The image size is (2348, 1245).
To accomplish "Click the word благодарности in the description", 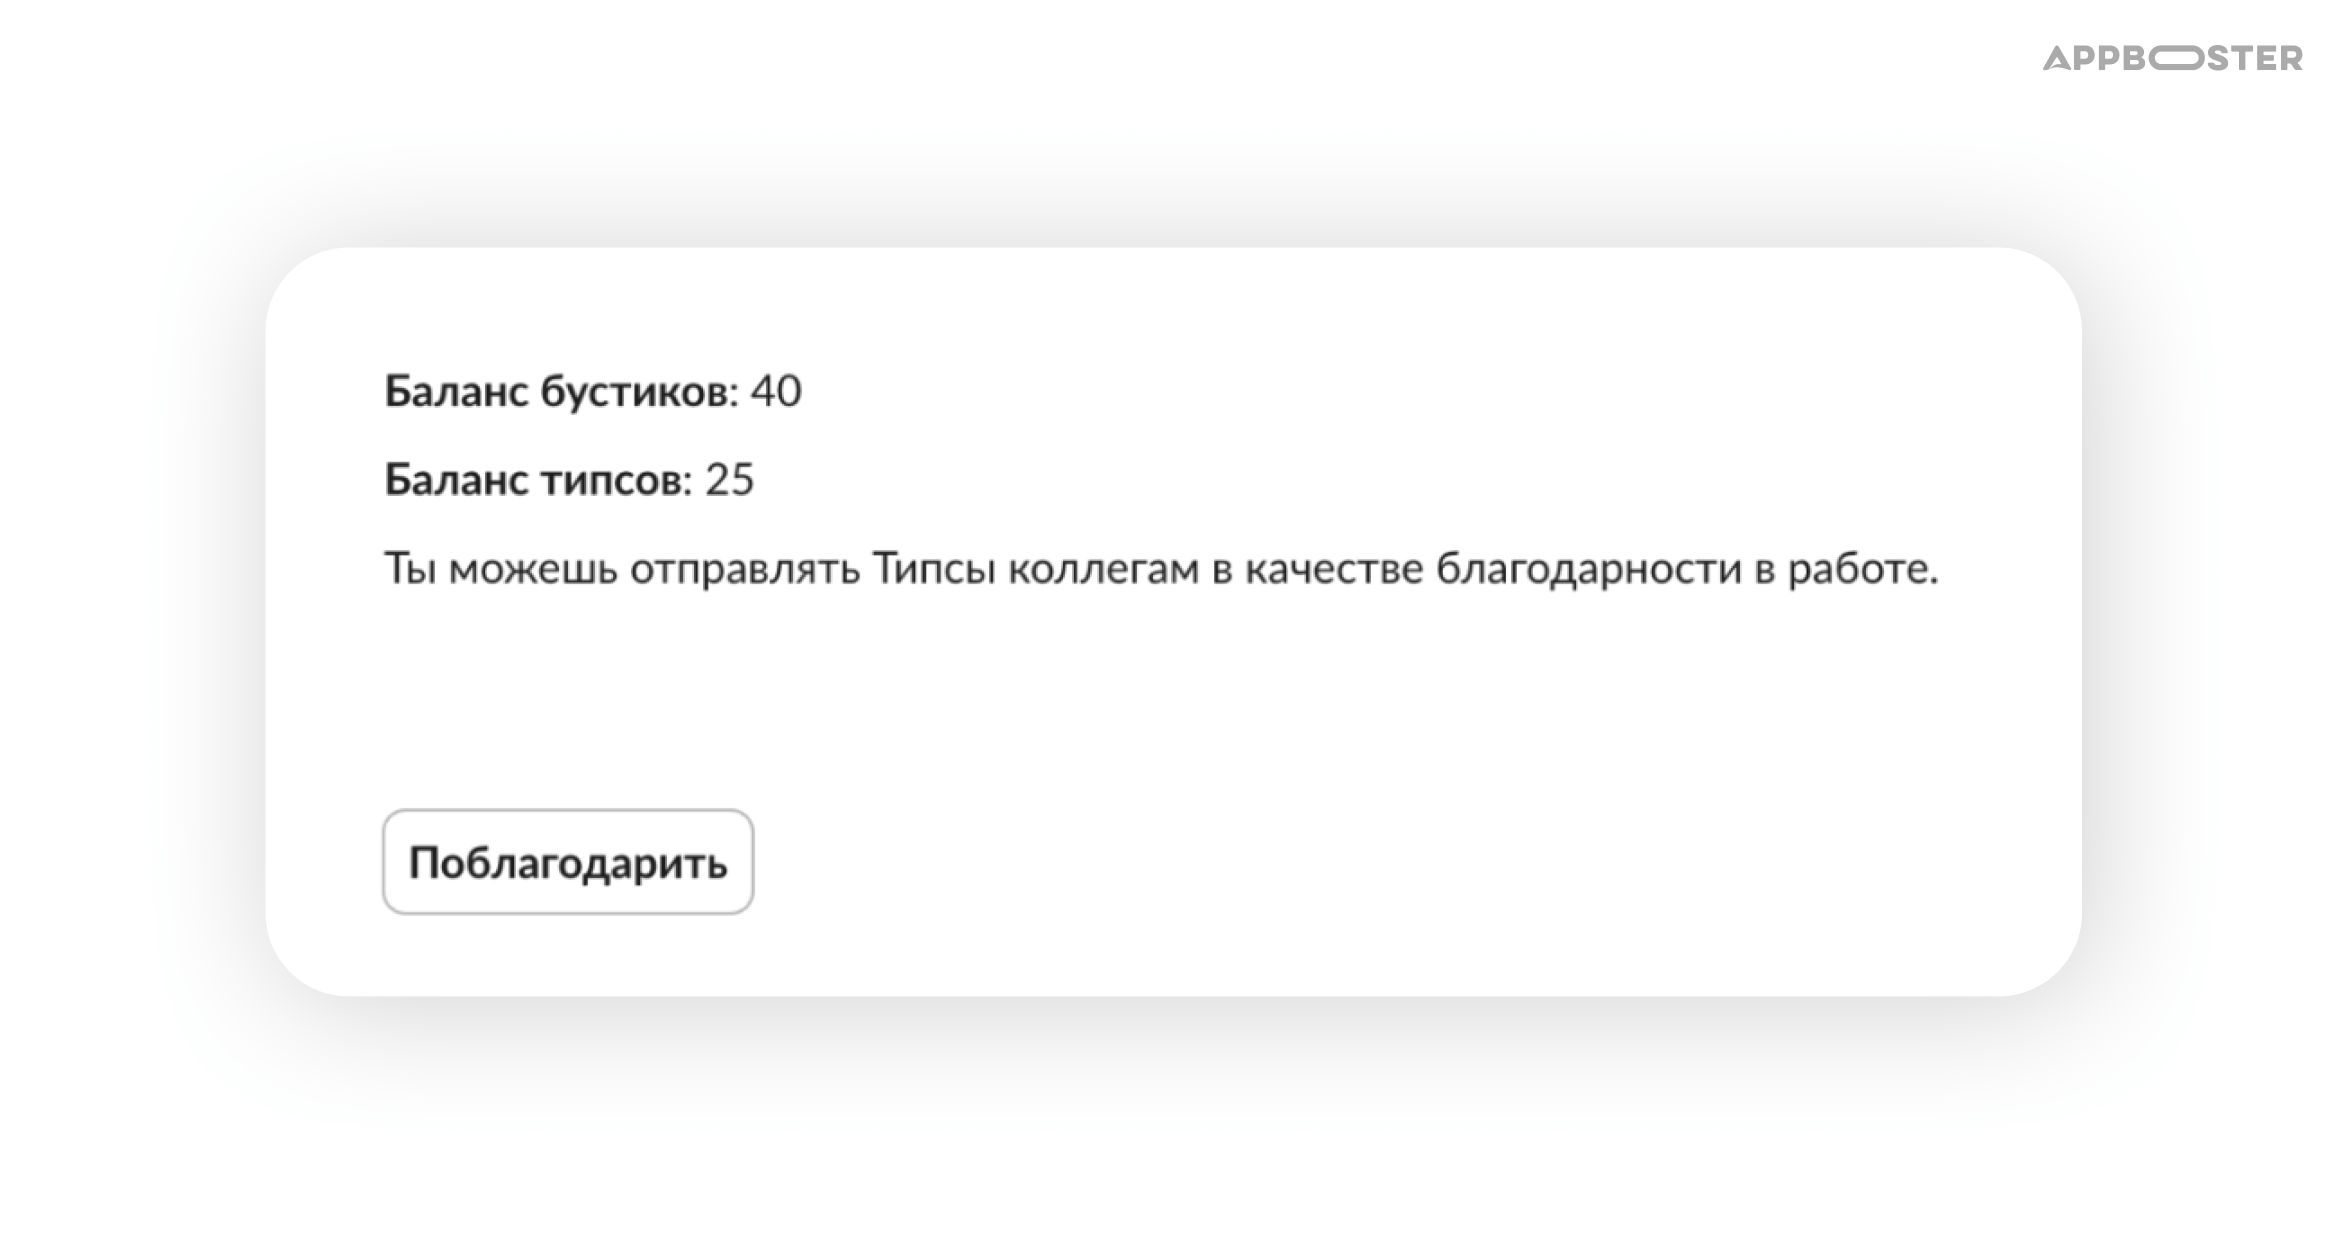I will pos(1589,569).
